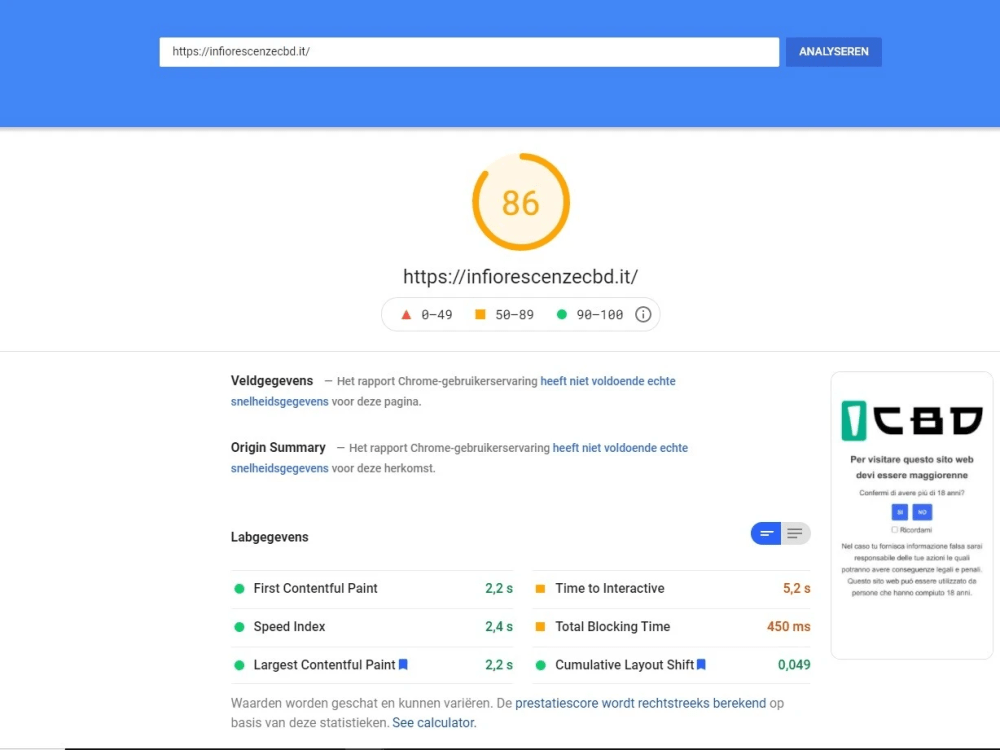Click green dot beside Speed Index
The image size is (1000, 750).
239,627
